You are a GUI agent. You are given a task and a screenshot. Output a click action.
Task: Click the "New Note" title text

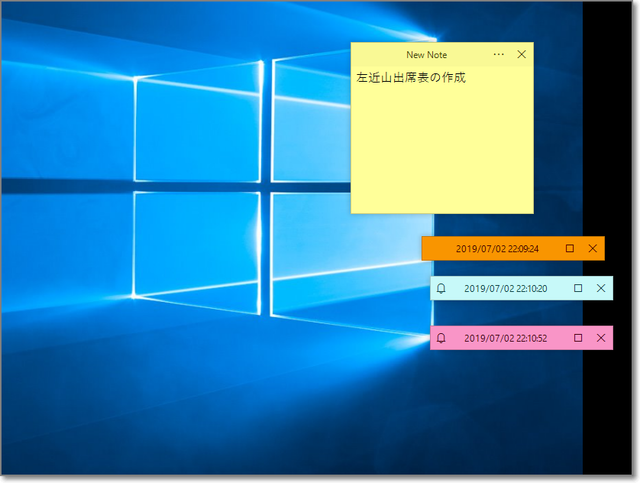426,55
